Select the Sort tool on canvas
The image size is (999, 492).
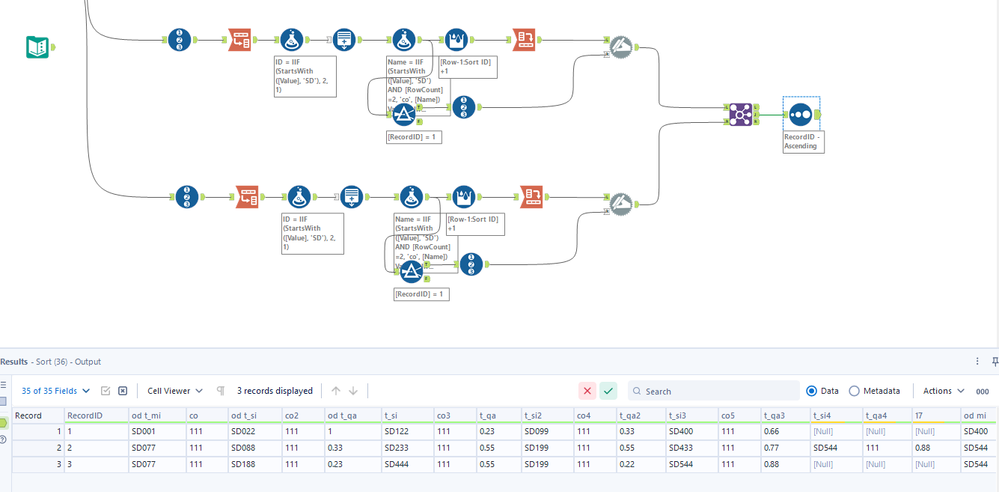click(x=800, y=115)
